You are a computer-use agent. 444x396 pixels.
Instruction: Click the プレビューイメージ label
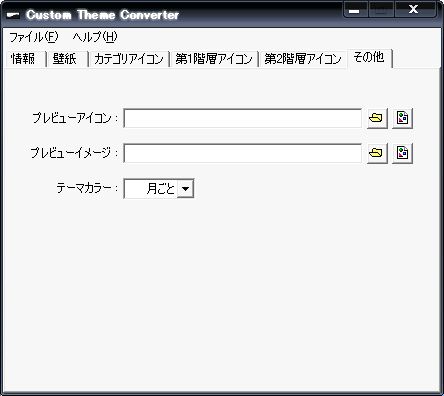74,153
